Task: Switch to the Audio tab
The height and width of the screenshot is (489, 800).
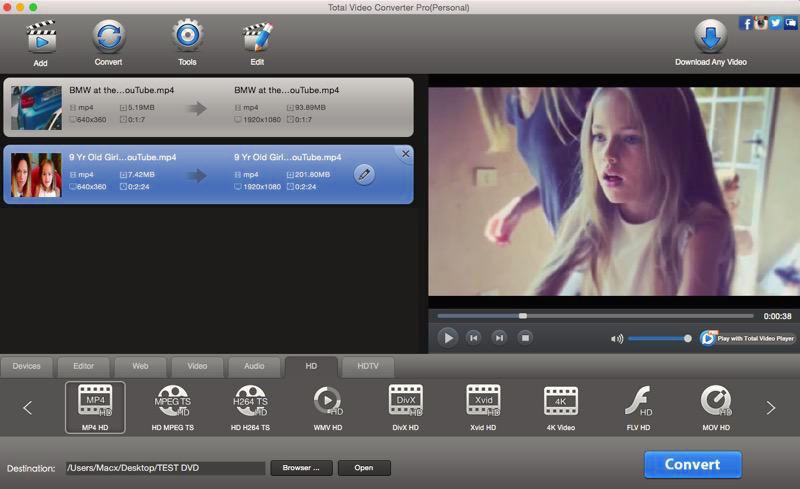Action: tap(254, 366)
